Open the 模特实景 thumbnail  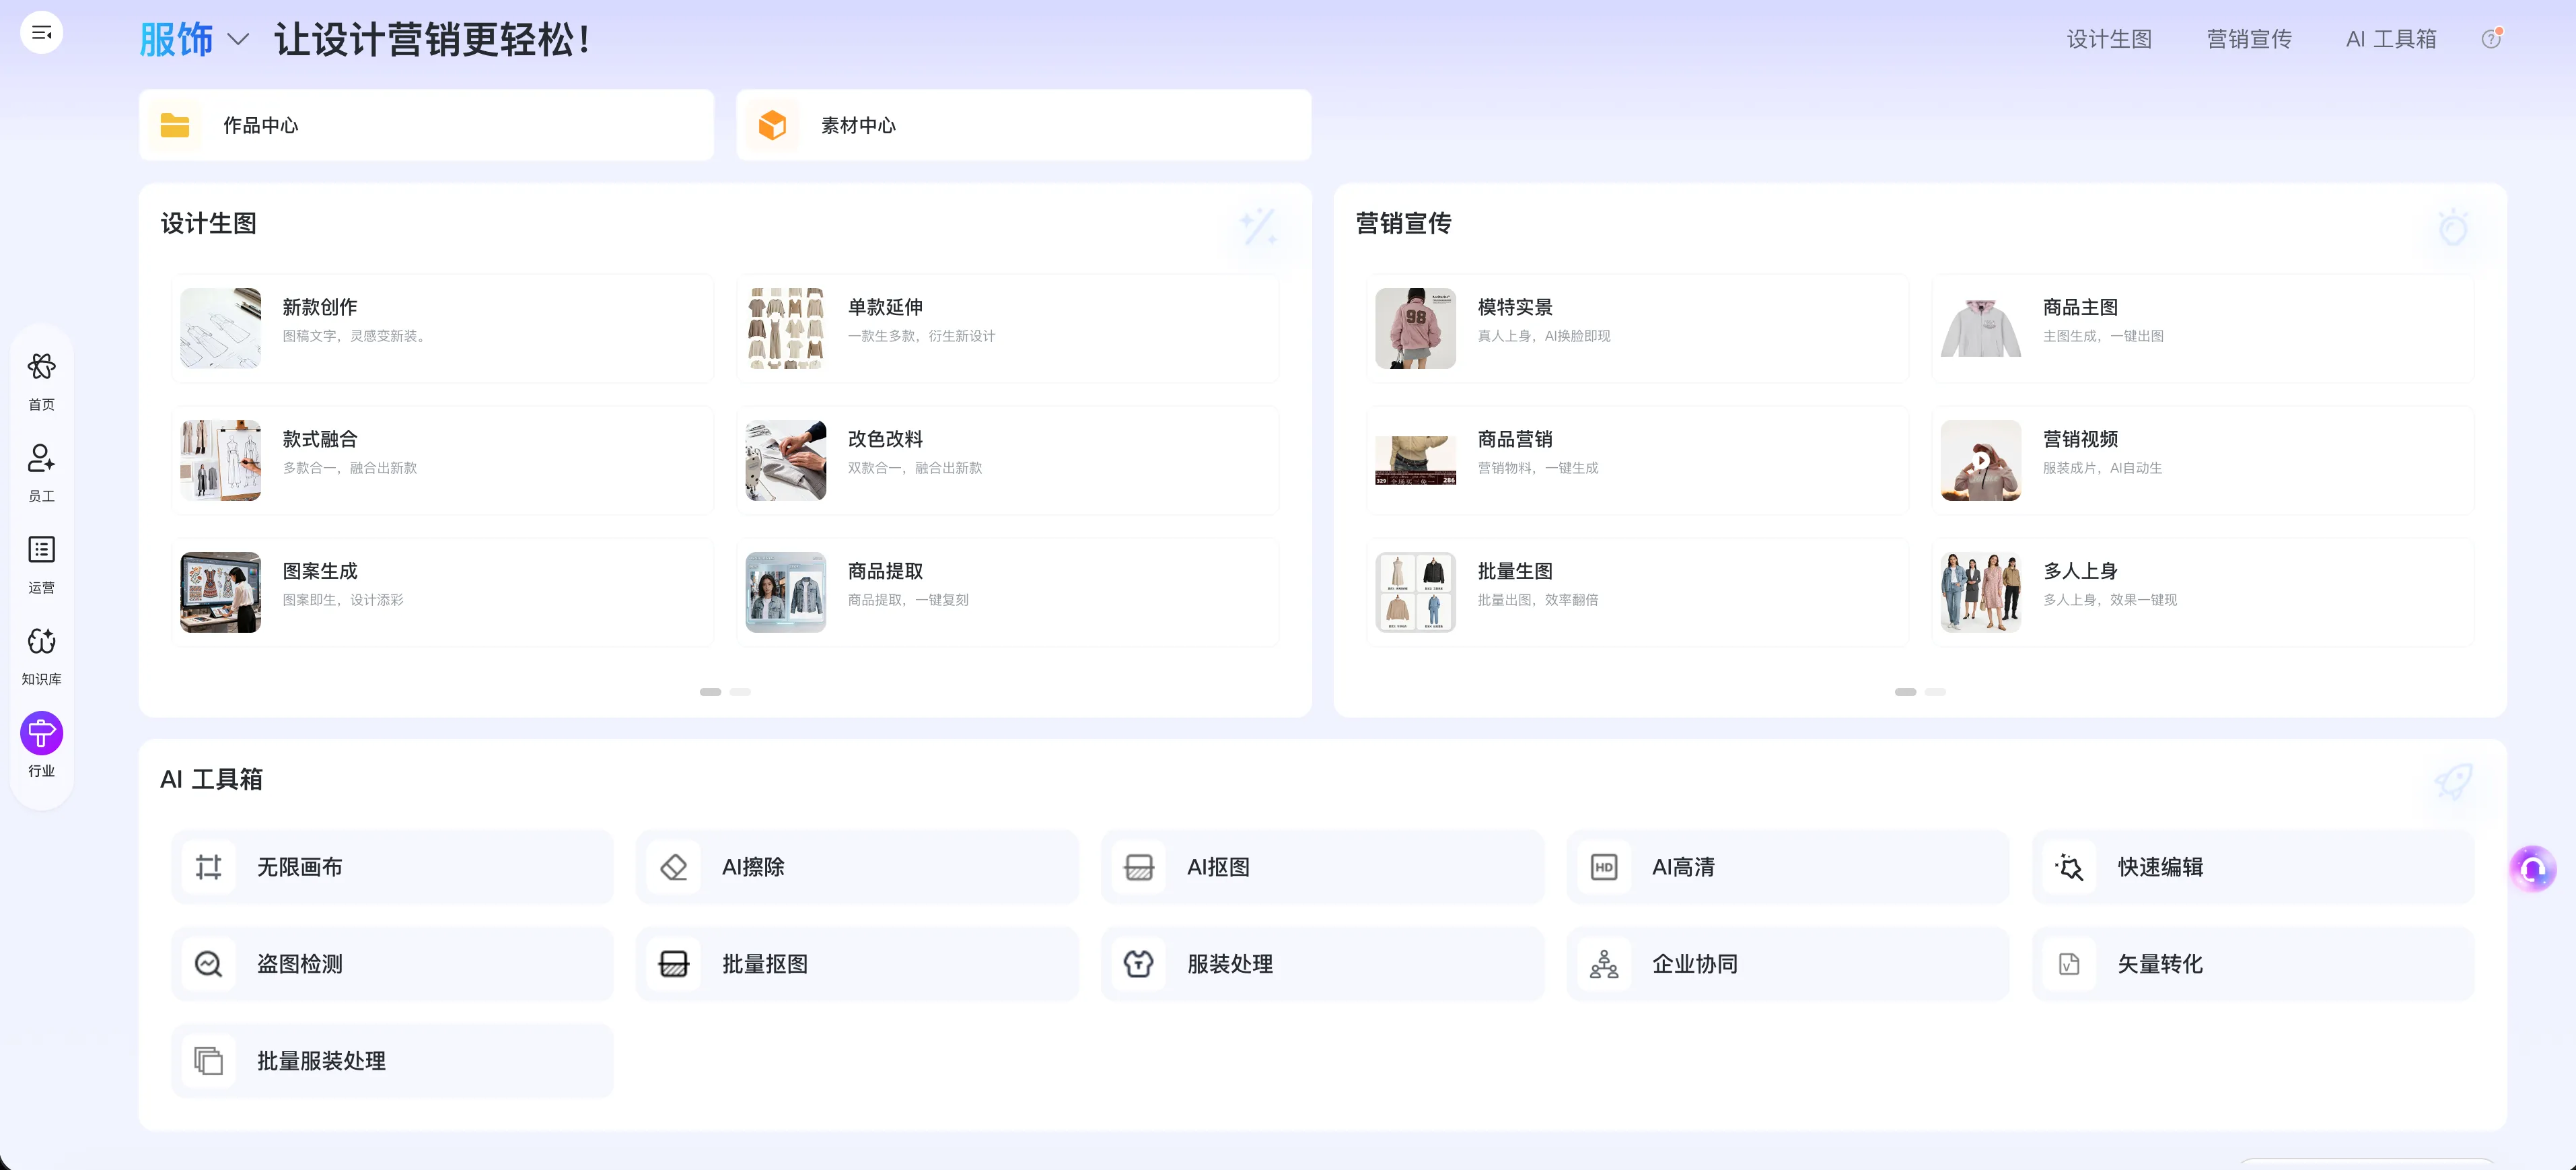(x=1415, y=328)
